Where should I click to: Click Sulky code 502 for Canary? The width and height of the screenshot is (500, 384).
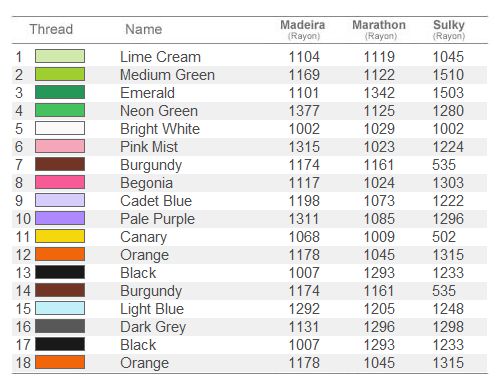444,237
